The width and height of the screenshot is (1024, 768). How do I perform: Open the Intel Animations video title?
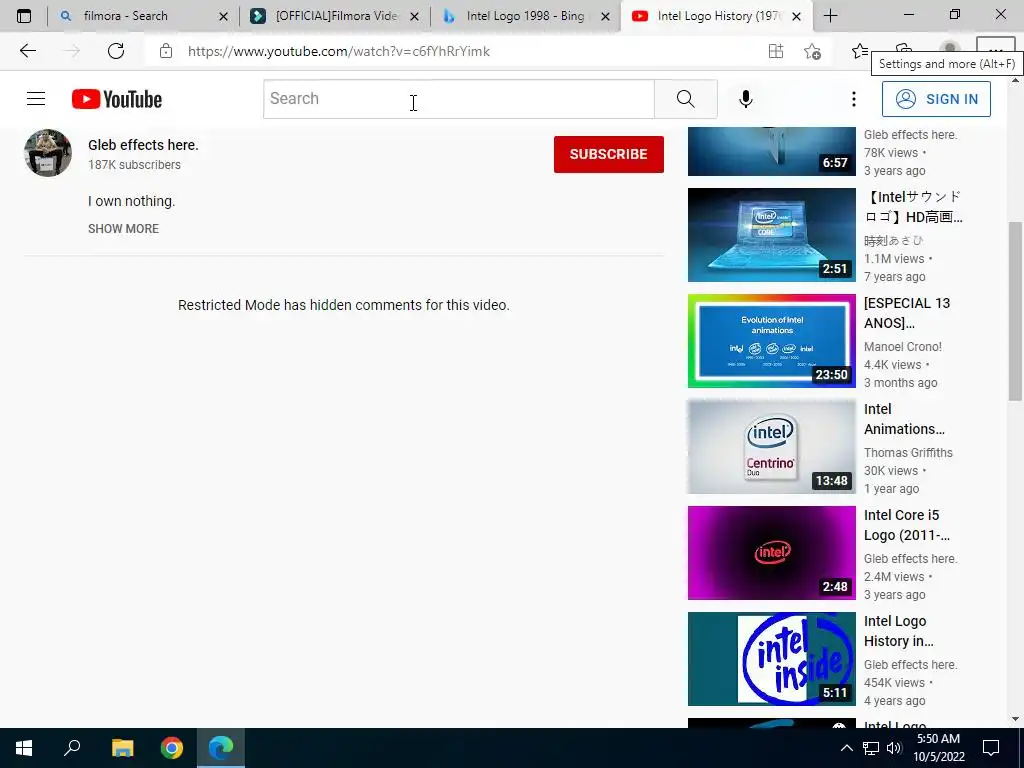click(x=904, y=419)
